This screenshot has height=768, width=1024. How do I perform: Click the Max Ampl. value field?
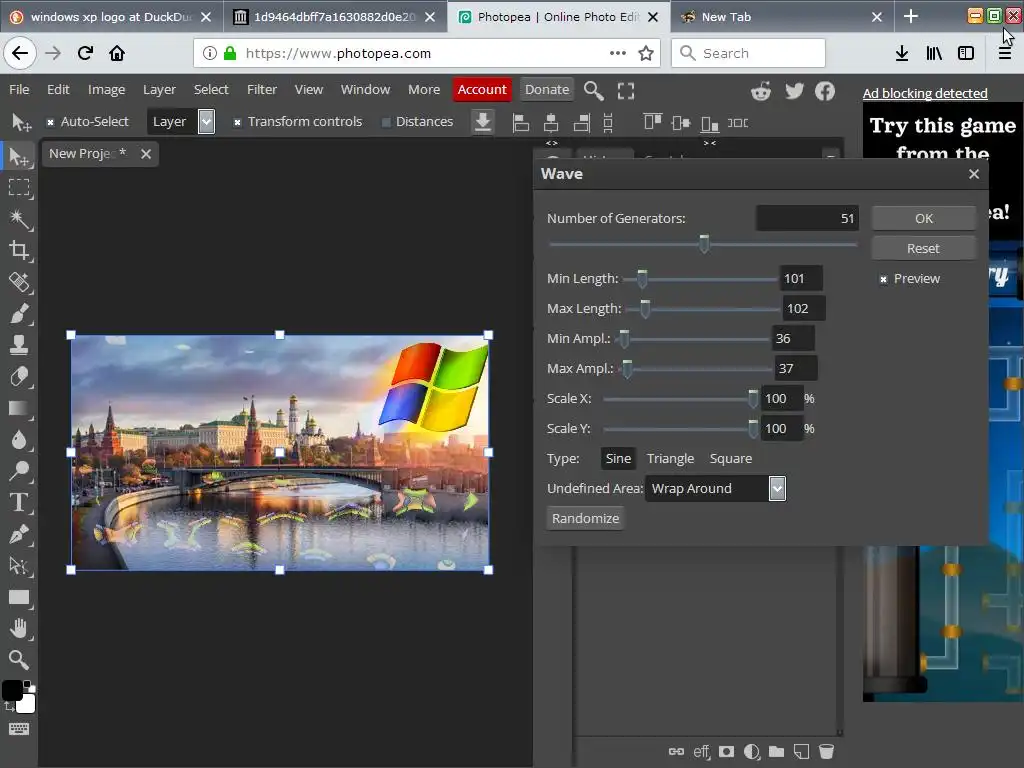[795, 369]
